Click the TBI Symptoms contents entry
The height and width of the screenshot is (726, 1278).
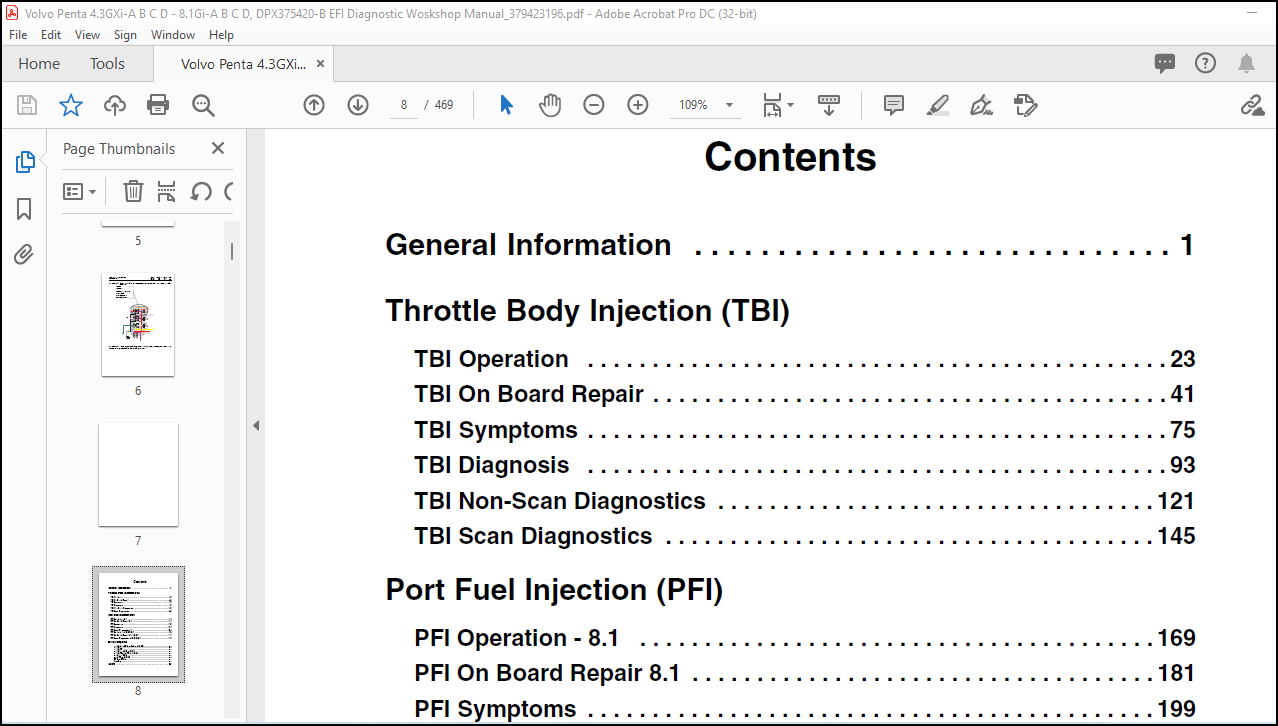[804, 430]
